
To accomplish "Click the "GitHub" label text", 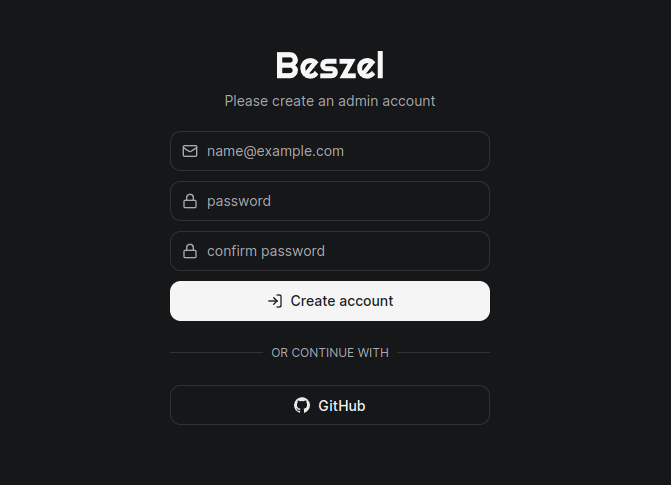I will point(342,406).
